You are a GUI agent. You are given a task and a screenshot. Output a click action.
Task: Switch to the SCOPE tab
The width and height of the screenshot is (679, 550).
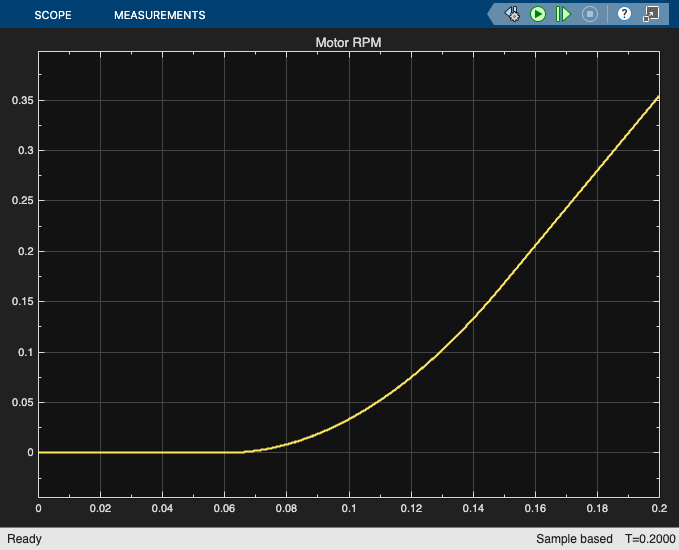[53, 15]
